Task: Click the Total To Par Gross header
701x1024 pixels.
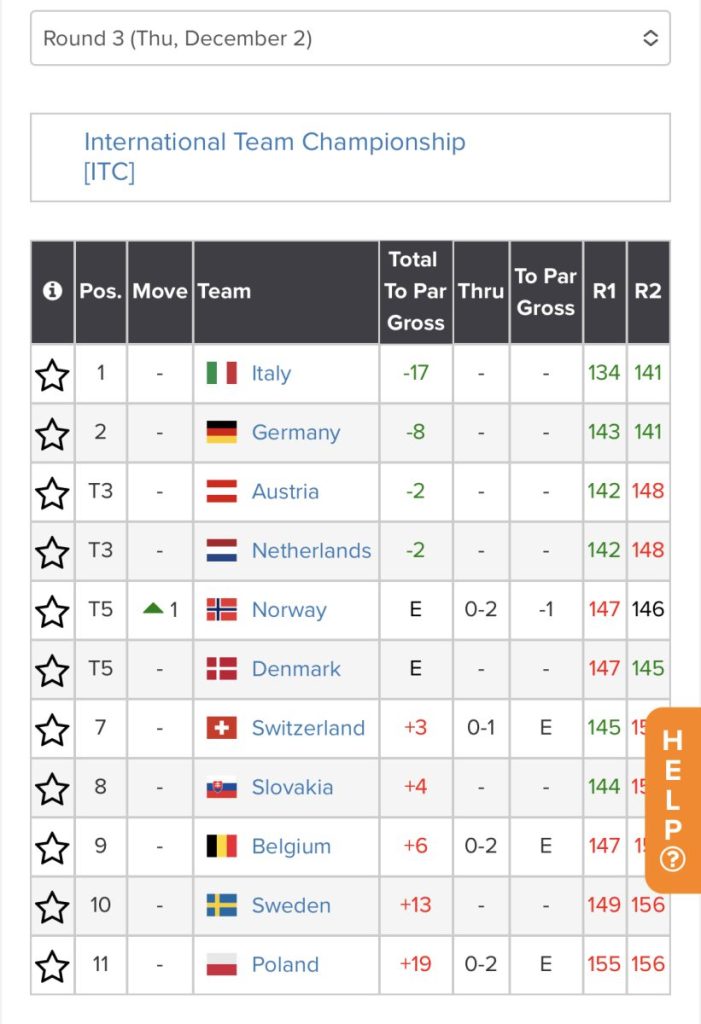Action: tap(415, 291)
